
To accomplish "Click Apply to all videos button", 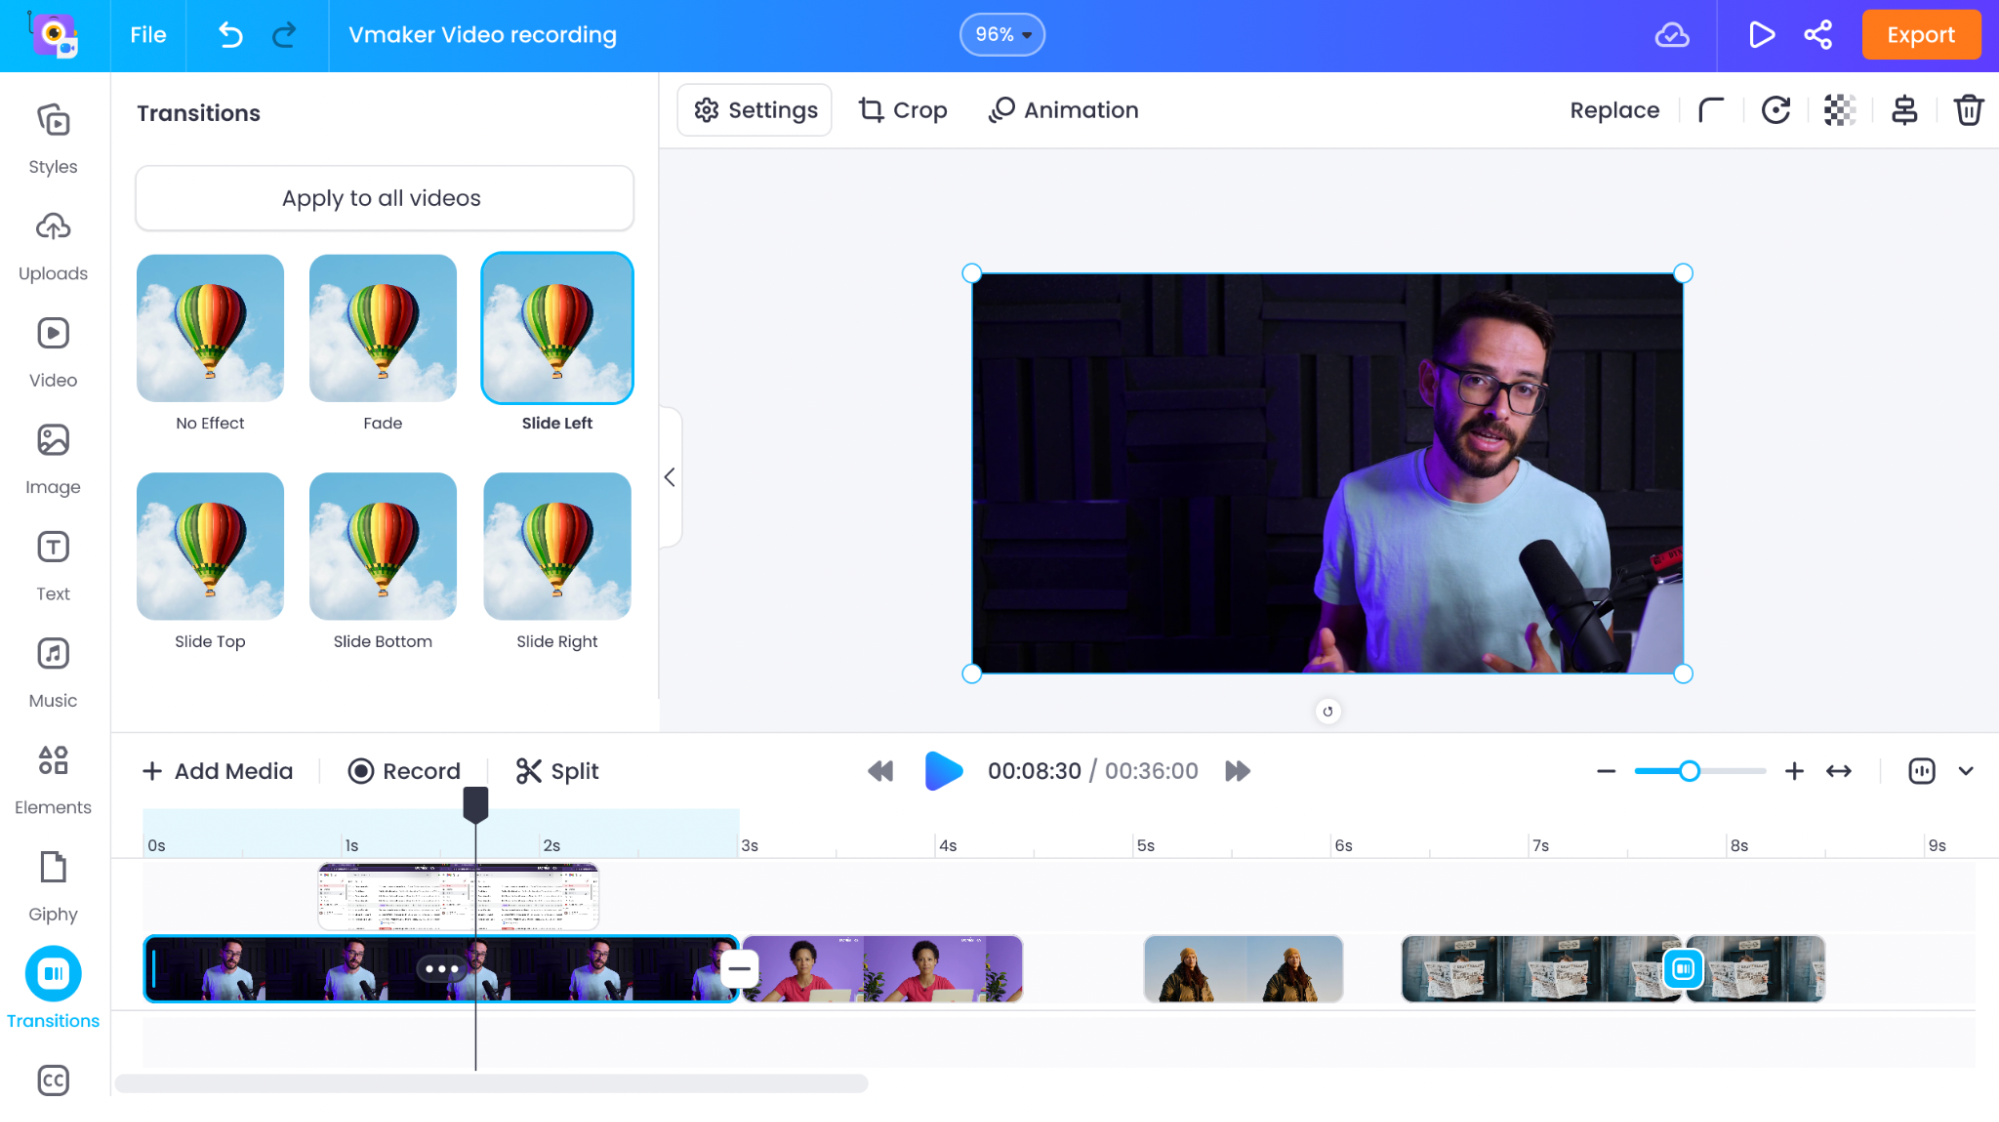I will pyautogui.click(x=382, y=198).
